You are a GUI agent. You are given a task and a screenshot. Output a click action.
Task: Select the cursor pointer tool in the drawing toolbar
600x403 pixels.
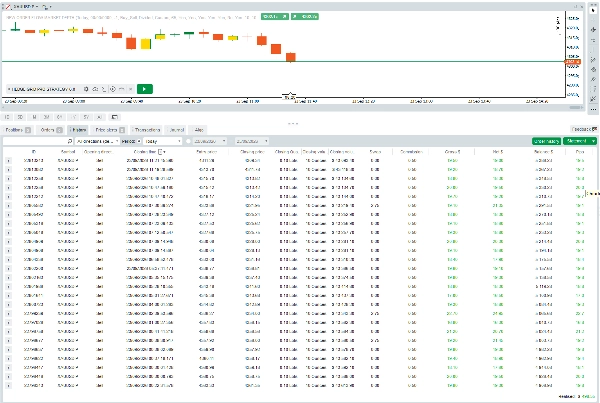593,10
